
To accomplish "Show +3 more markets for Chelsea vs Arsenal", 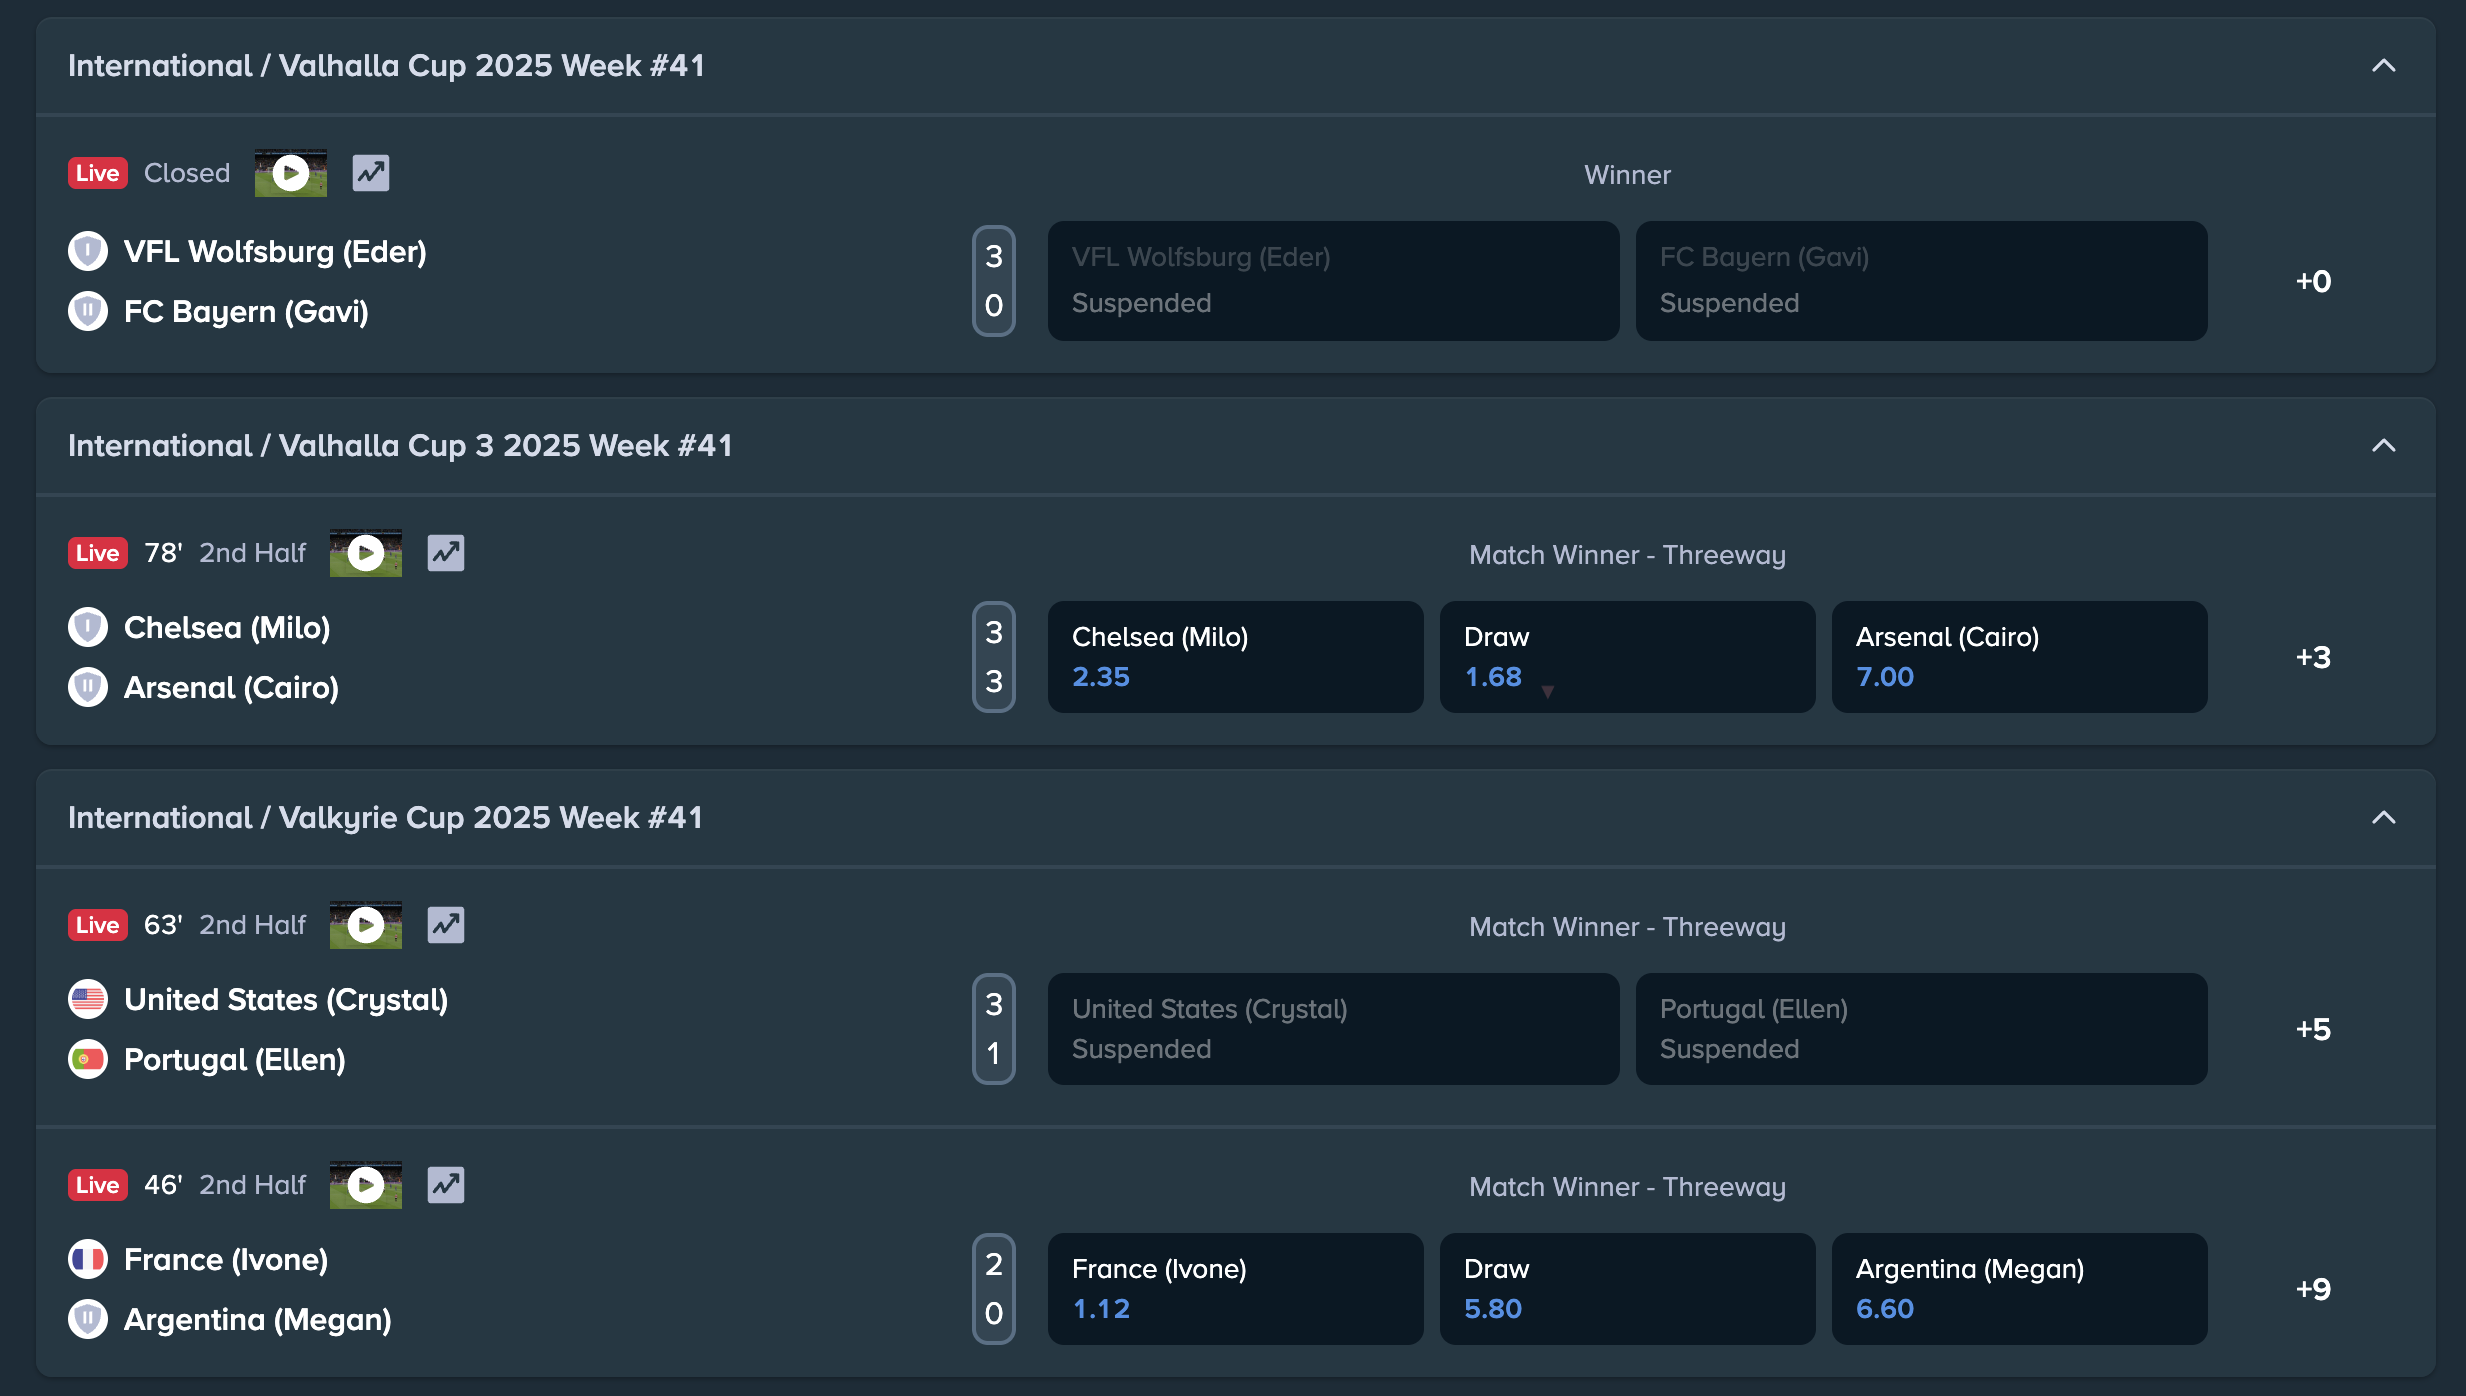I will tap(2313, 657).
